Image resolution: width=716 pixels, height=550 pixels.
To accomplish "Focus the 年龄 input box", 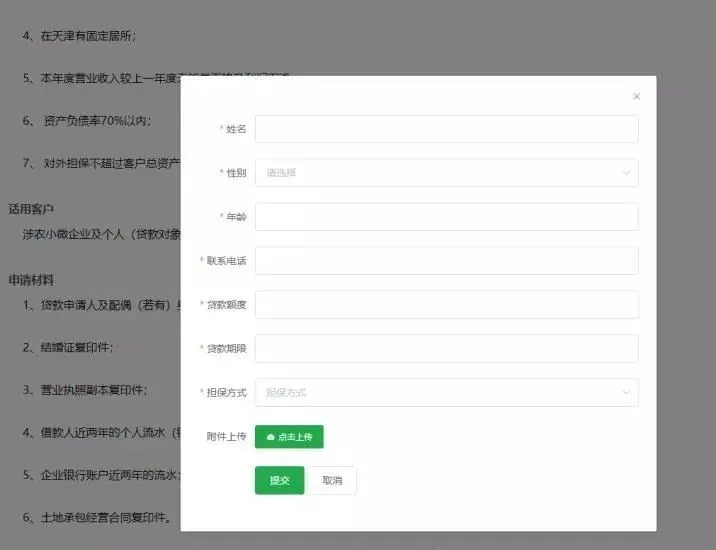I will [x=446, y=217].
